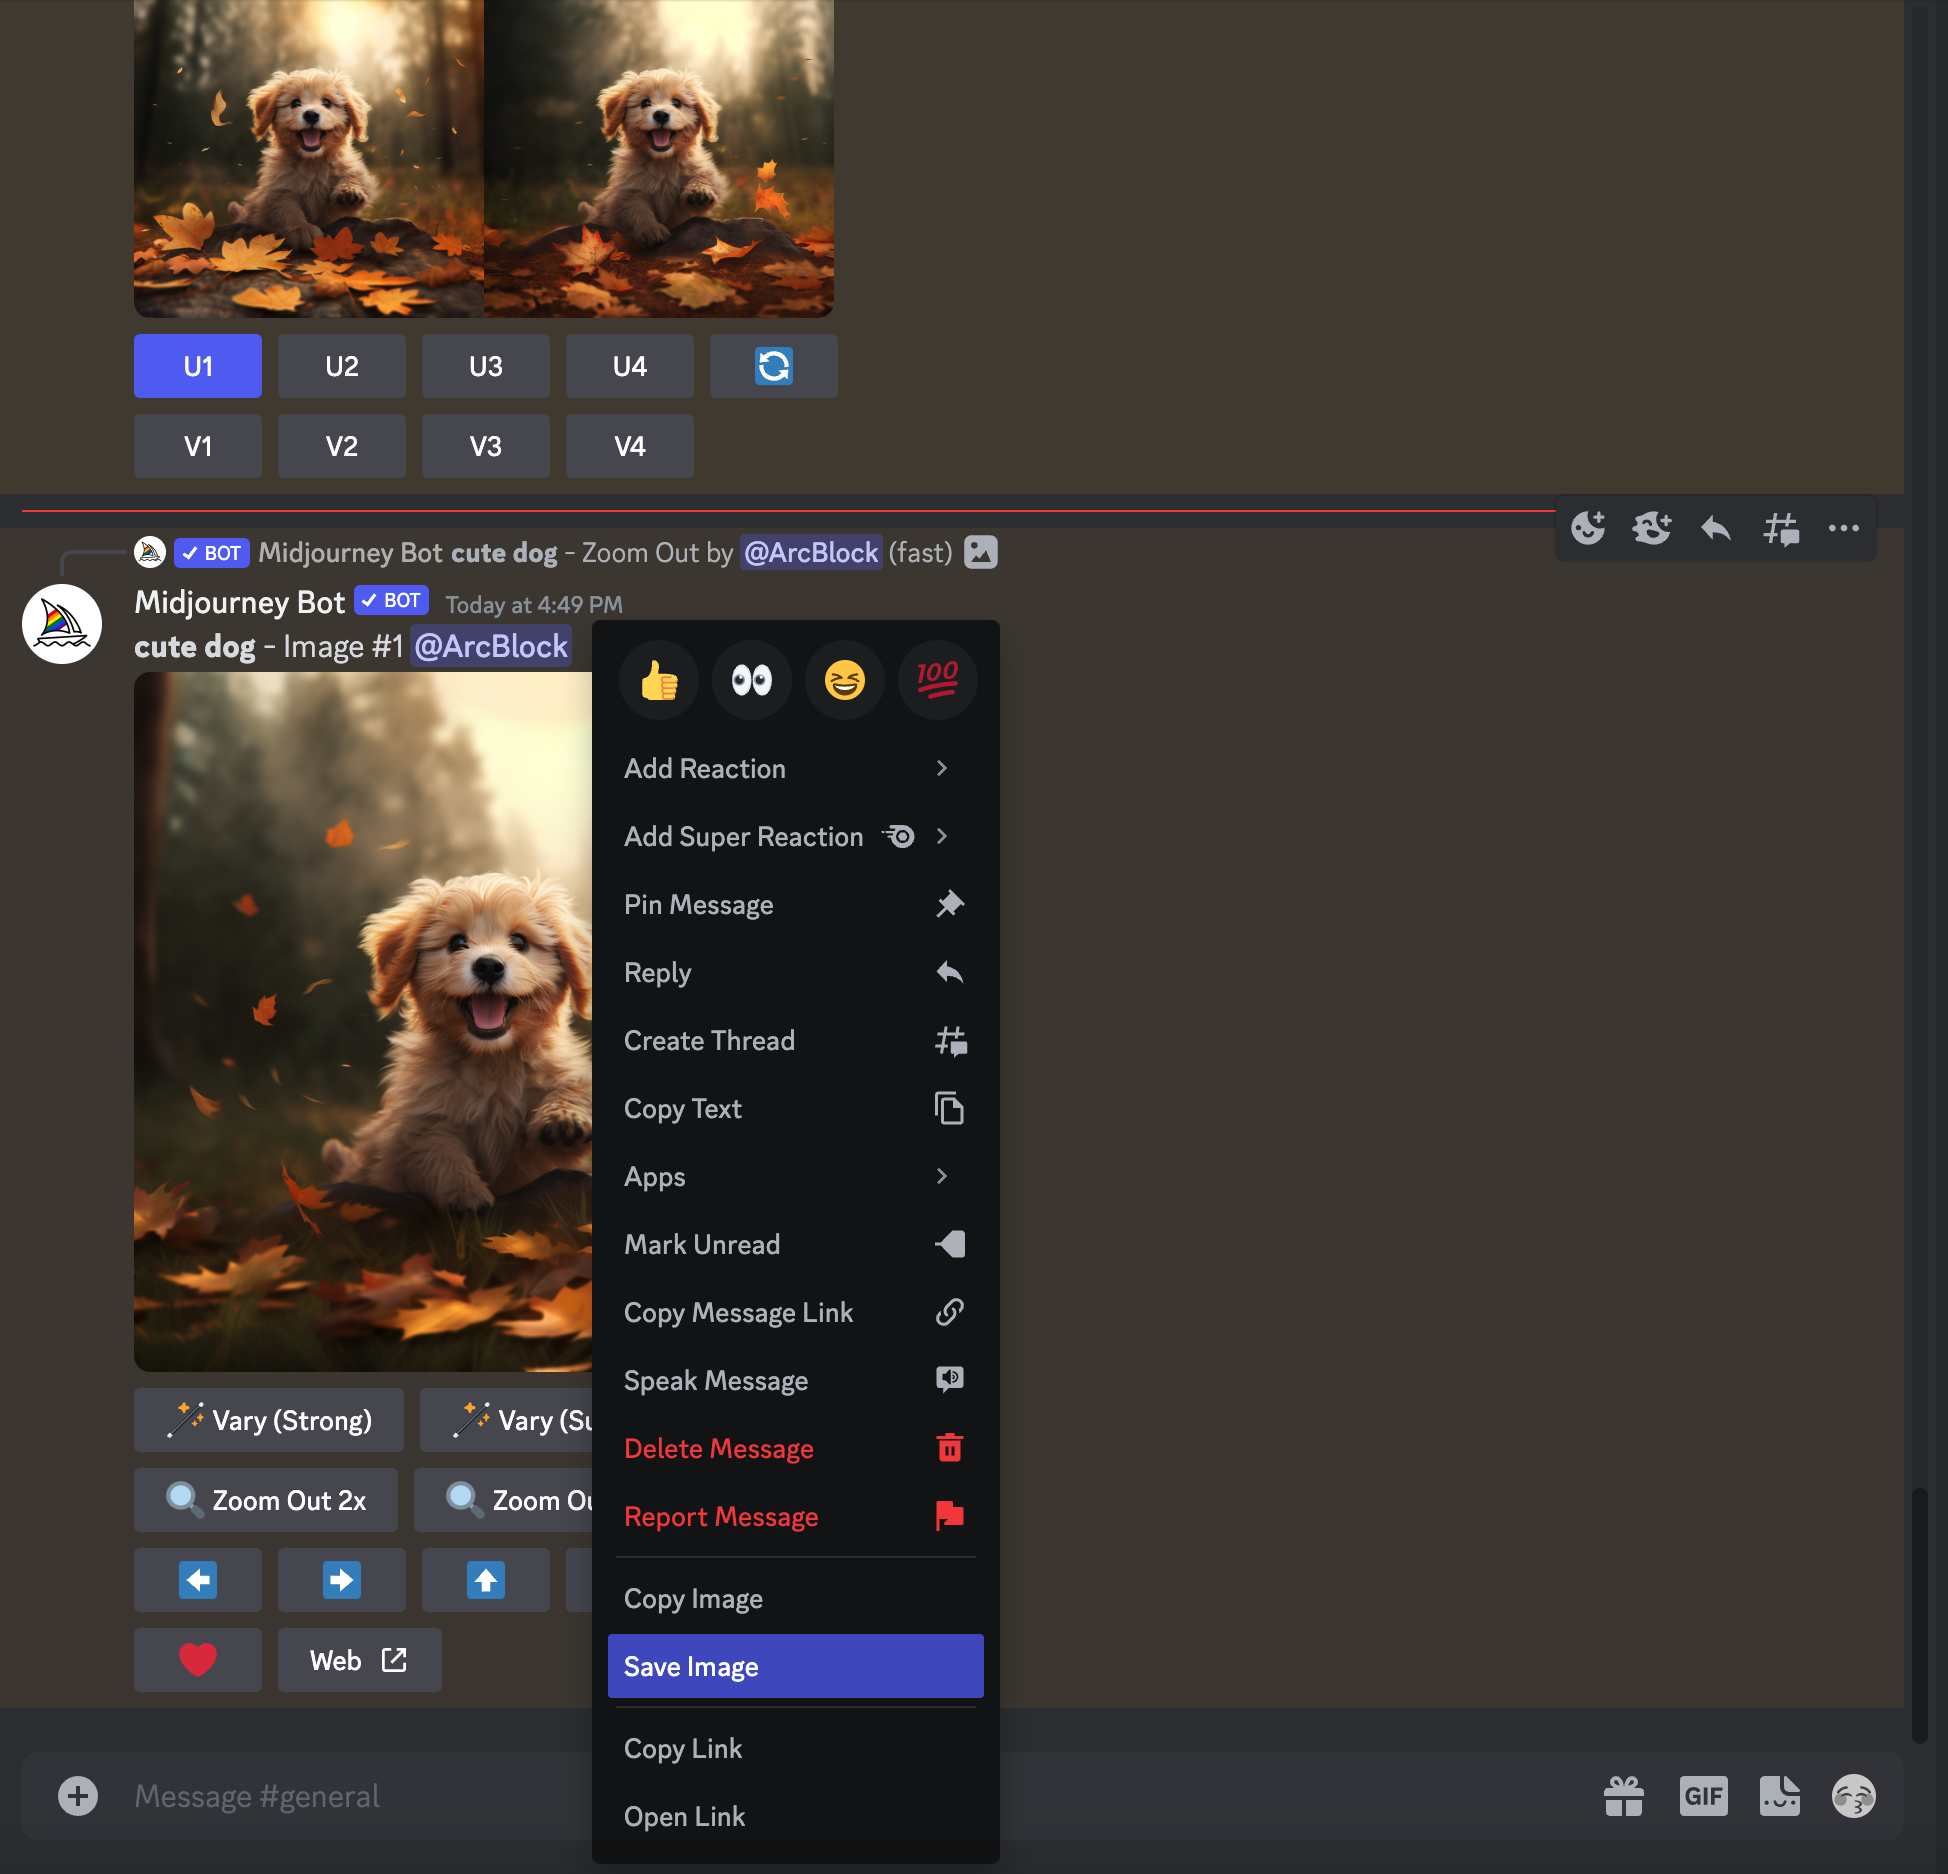Screen dimensions: 1948x1874
Task: Open the emoji picker in message bar
Action: (1853, 1796)
